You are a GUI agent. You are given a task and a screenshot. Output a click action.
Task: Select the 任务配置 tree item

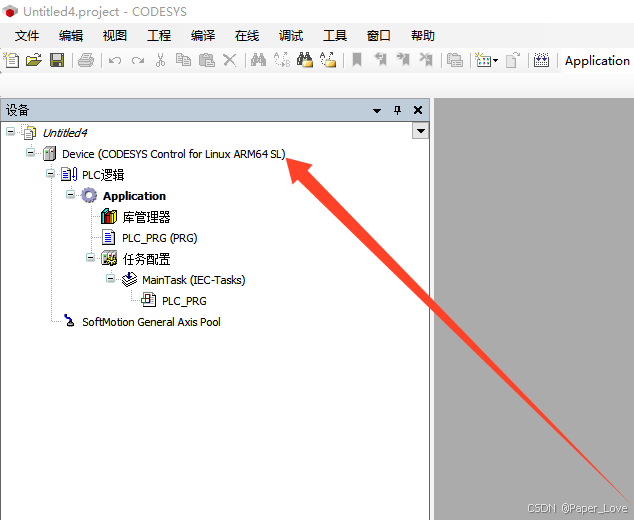[146, 259]
